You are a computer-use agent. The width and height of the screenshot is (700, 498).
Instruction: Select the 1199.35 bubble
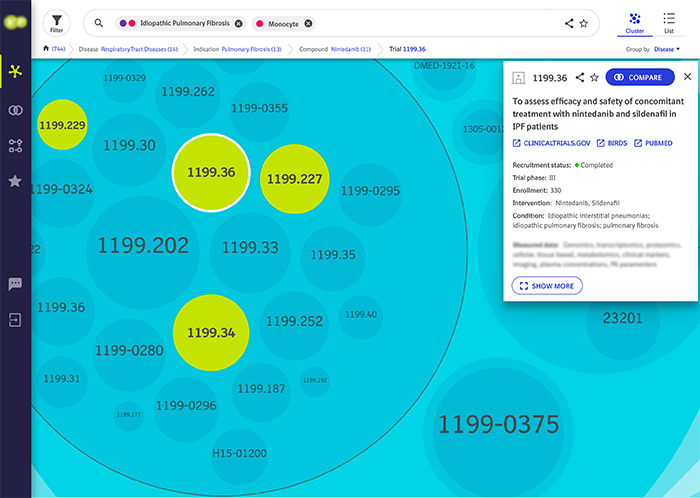pos(333,259)
